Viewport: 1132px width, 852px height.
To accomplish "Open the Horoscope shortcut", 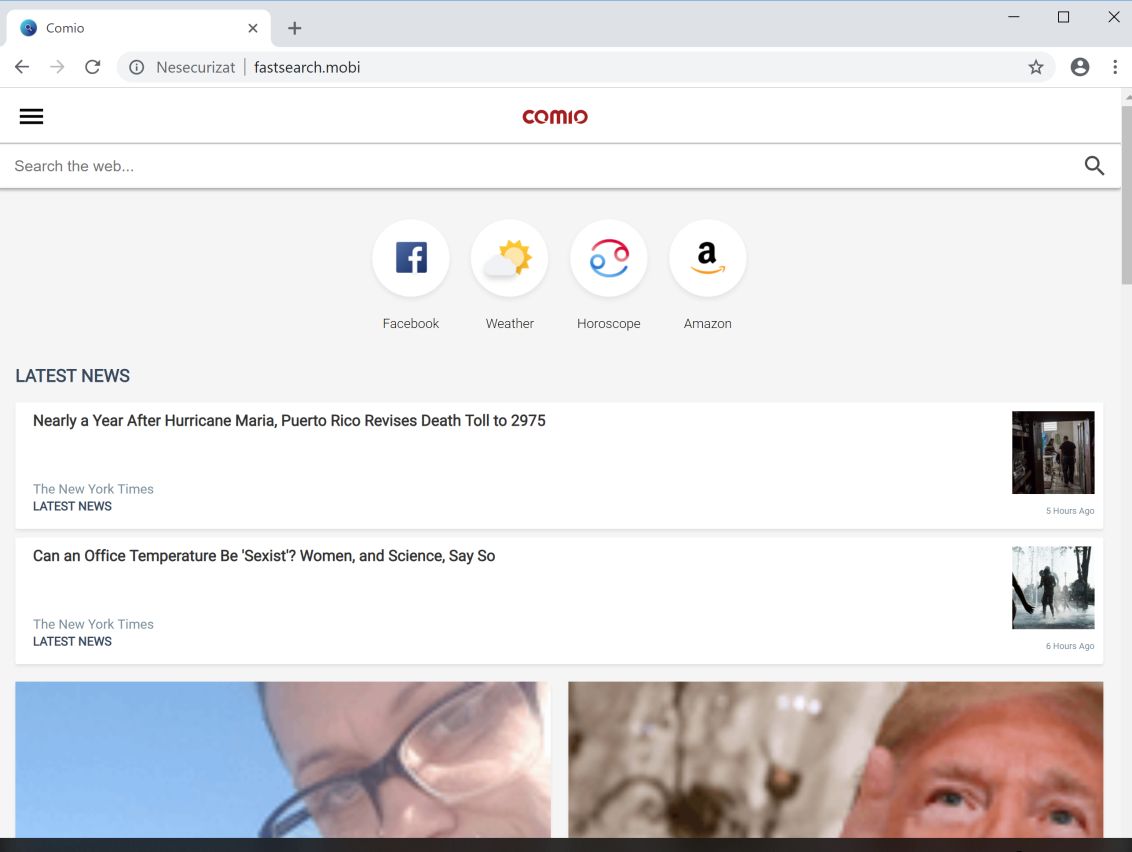I will 608,257.
